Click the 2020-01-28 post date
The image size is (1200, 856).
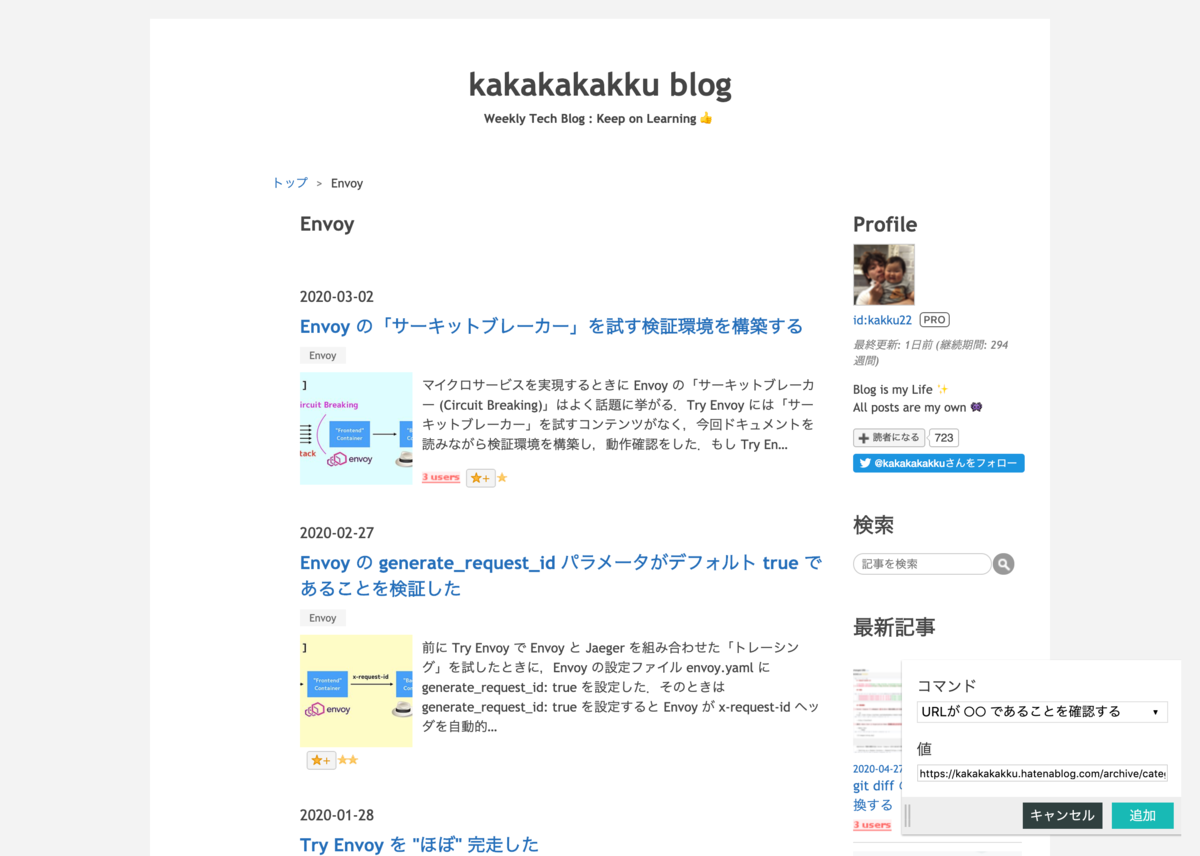(337, 815)
